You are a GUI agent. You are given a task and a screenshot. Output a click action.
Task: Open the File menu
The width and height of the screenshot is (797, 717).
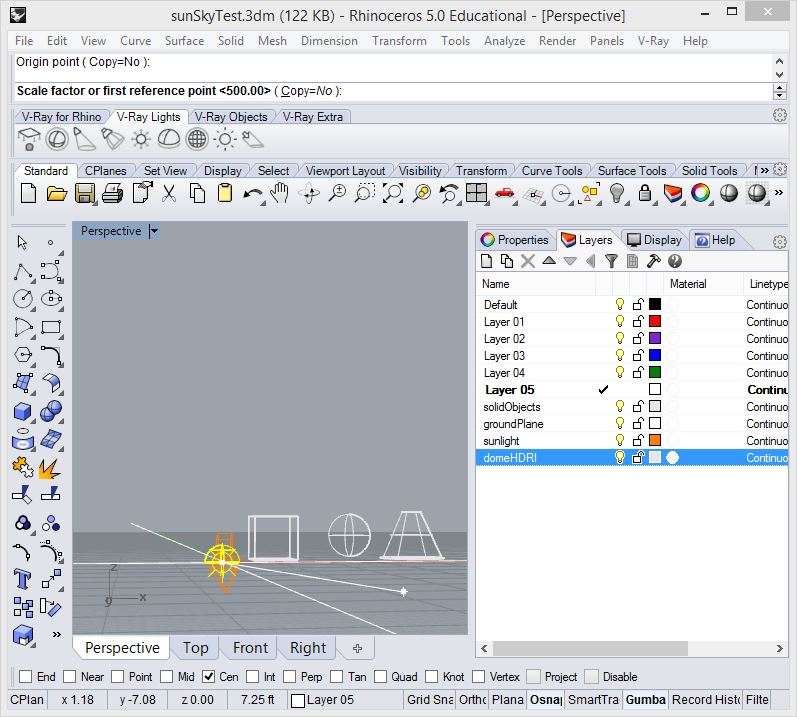[24, 41]
